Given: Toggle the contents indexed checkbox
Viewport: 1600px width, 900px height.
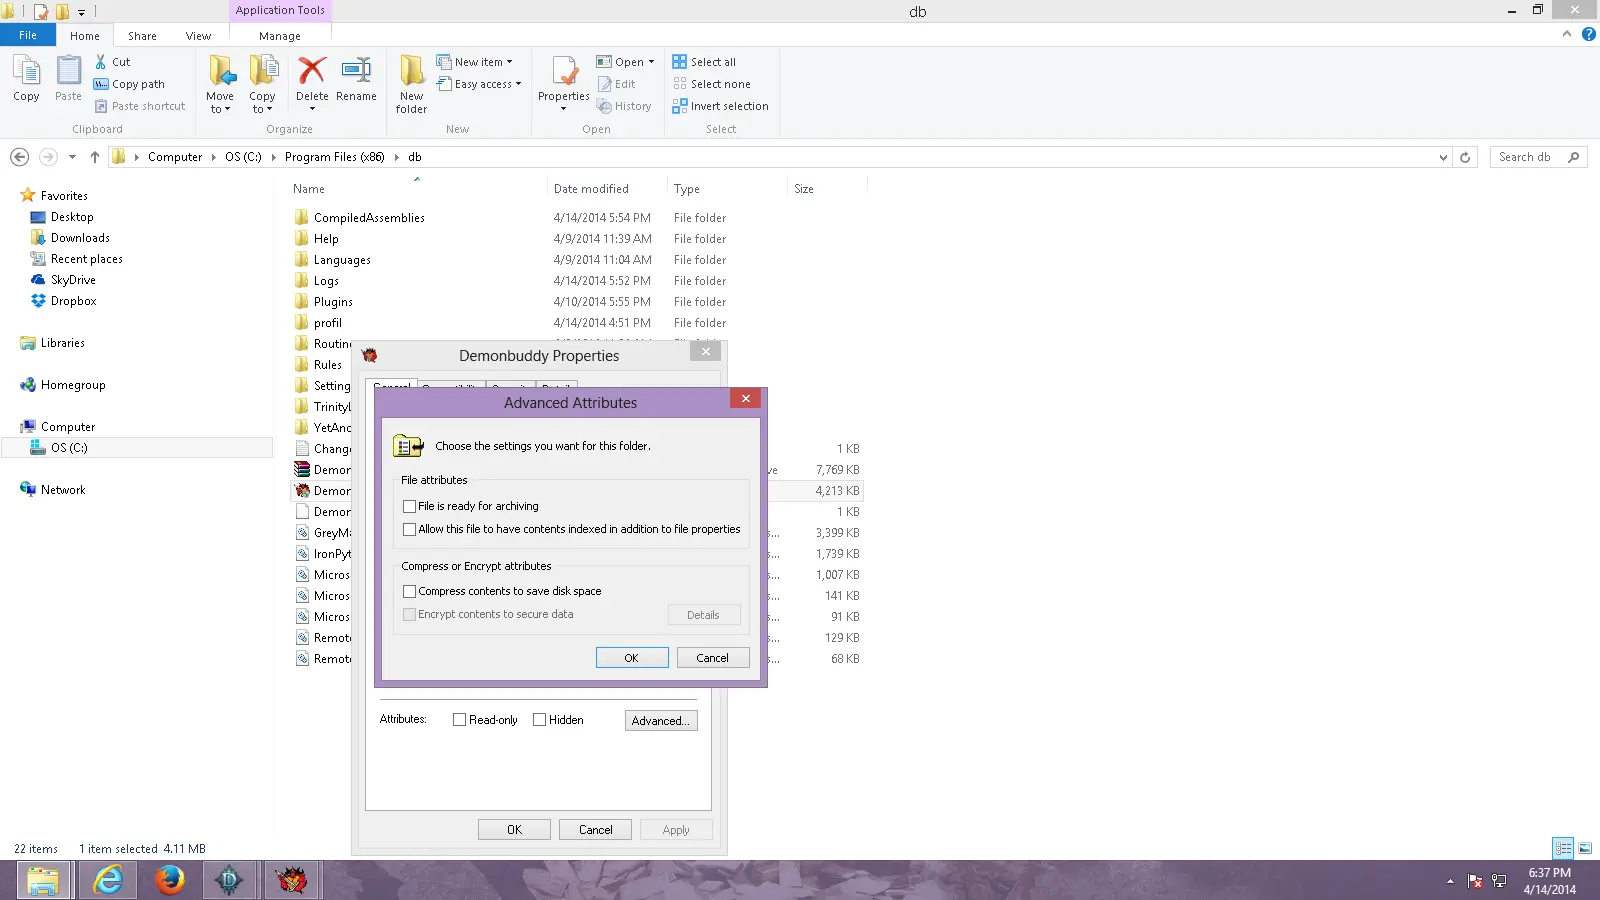Looking at the screenshot, I should pyautogui.click(x=409, y=529).
